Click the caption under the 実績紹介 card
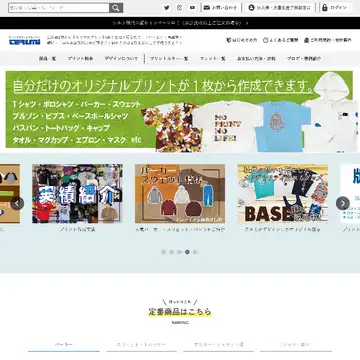The width and height of the screenshot is (360, 360). click(x=77, y=229)
